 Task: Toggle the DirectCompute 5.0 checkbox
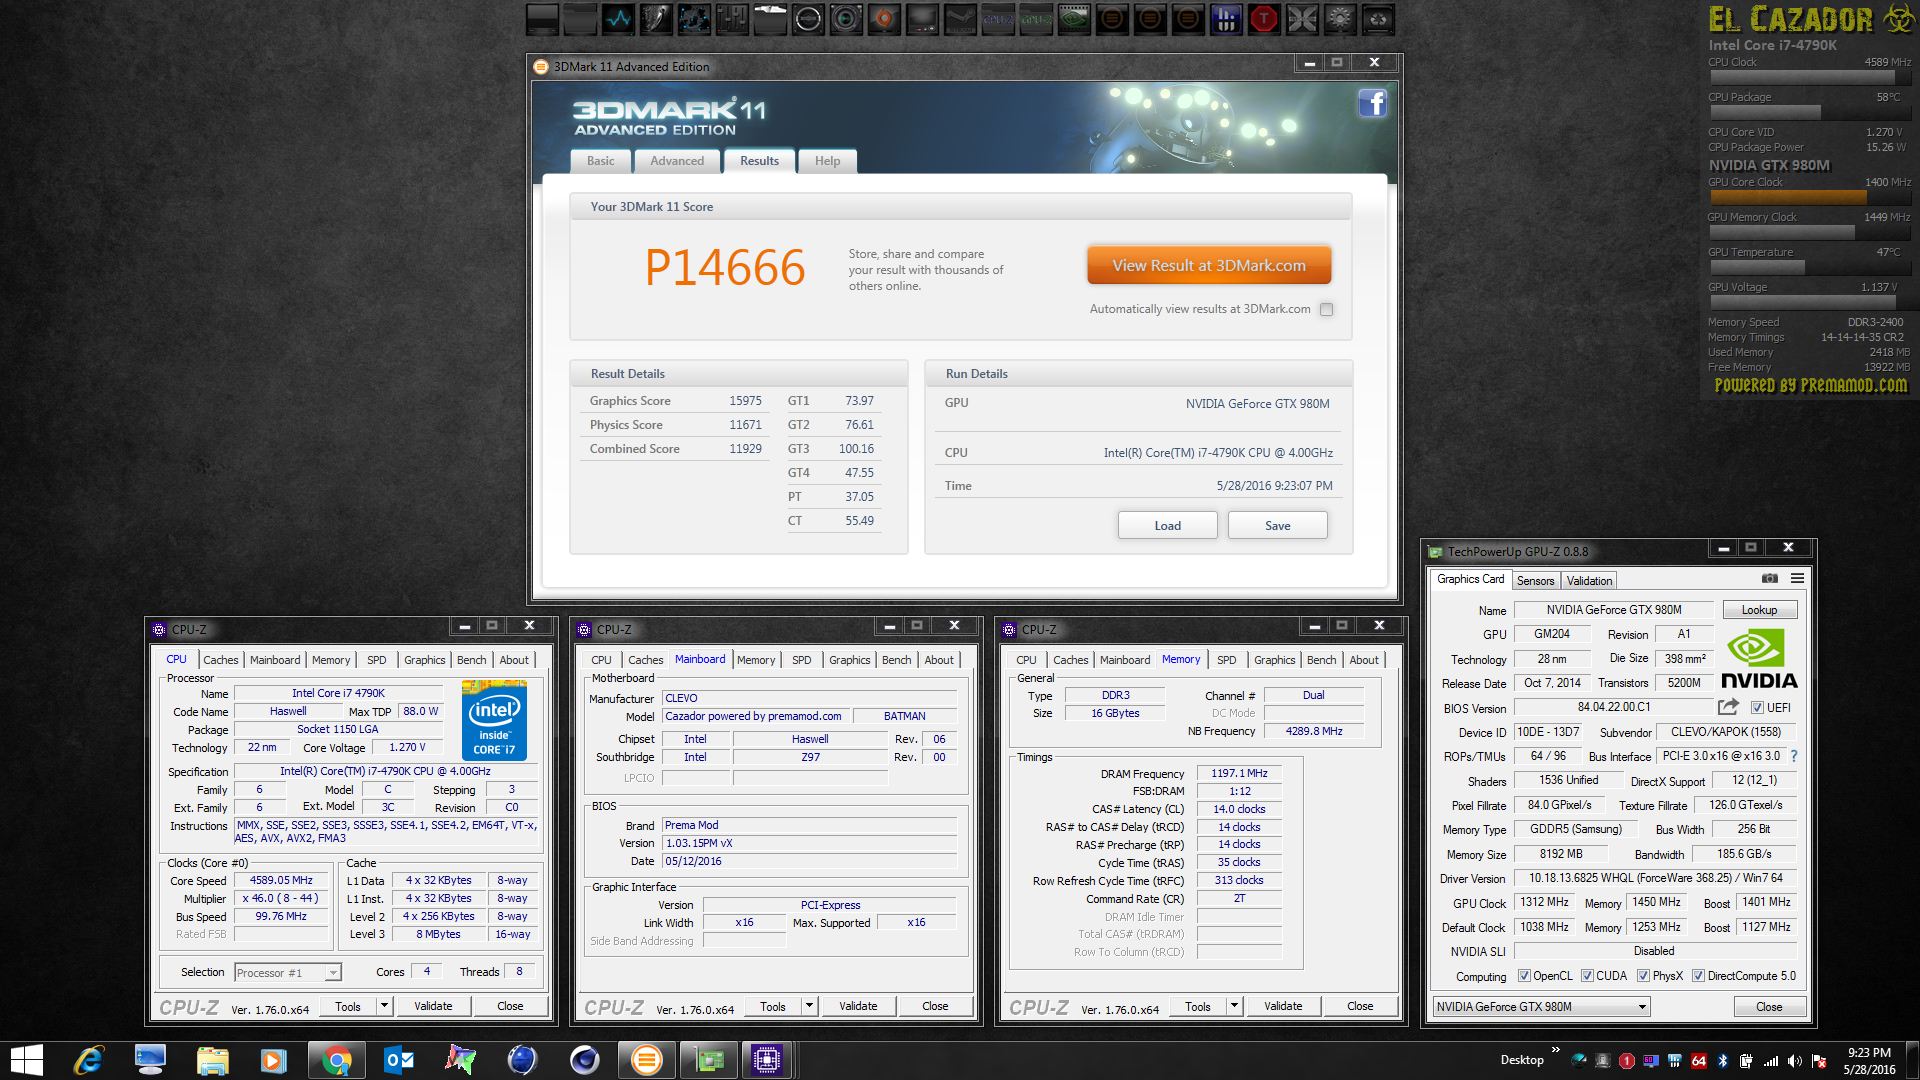(x=1698, y=976)
